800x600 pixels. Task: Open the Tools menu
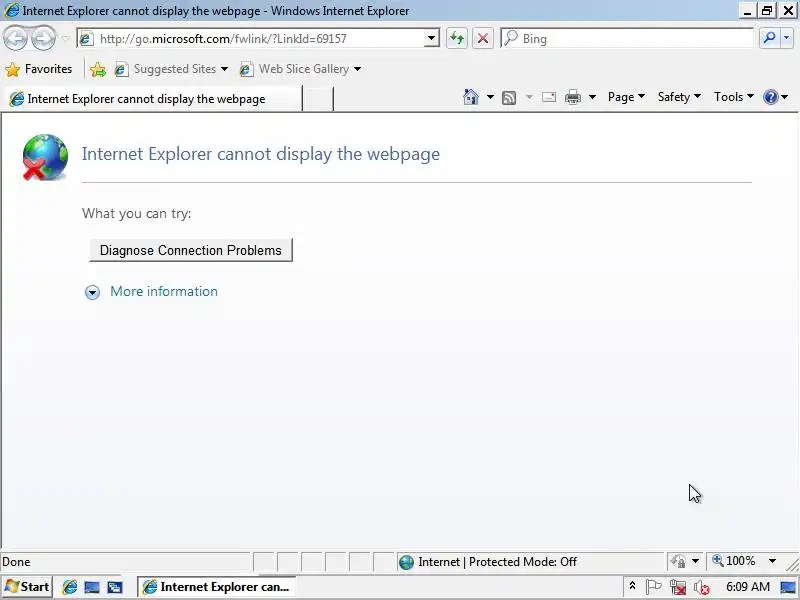(x=734, y=97)
